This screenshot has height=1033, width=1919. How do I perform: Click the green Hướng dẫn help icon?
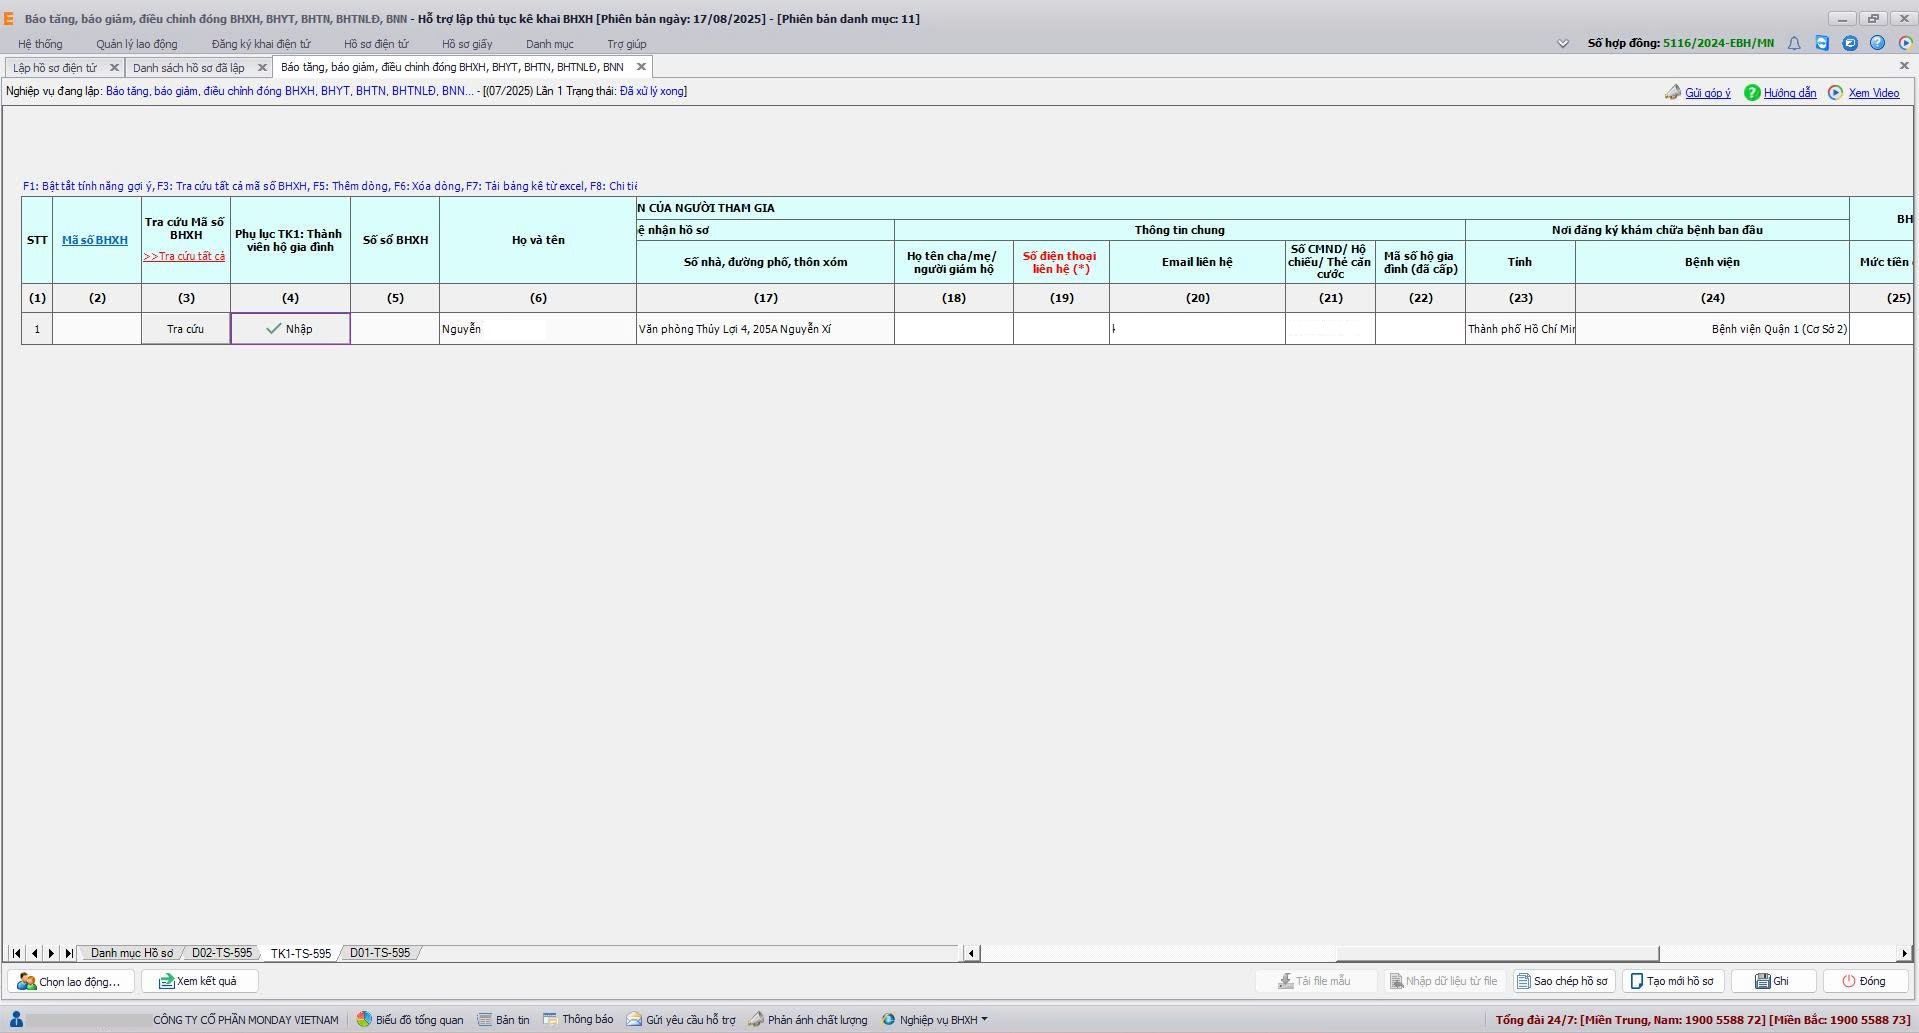[1752, 92]
